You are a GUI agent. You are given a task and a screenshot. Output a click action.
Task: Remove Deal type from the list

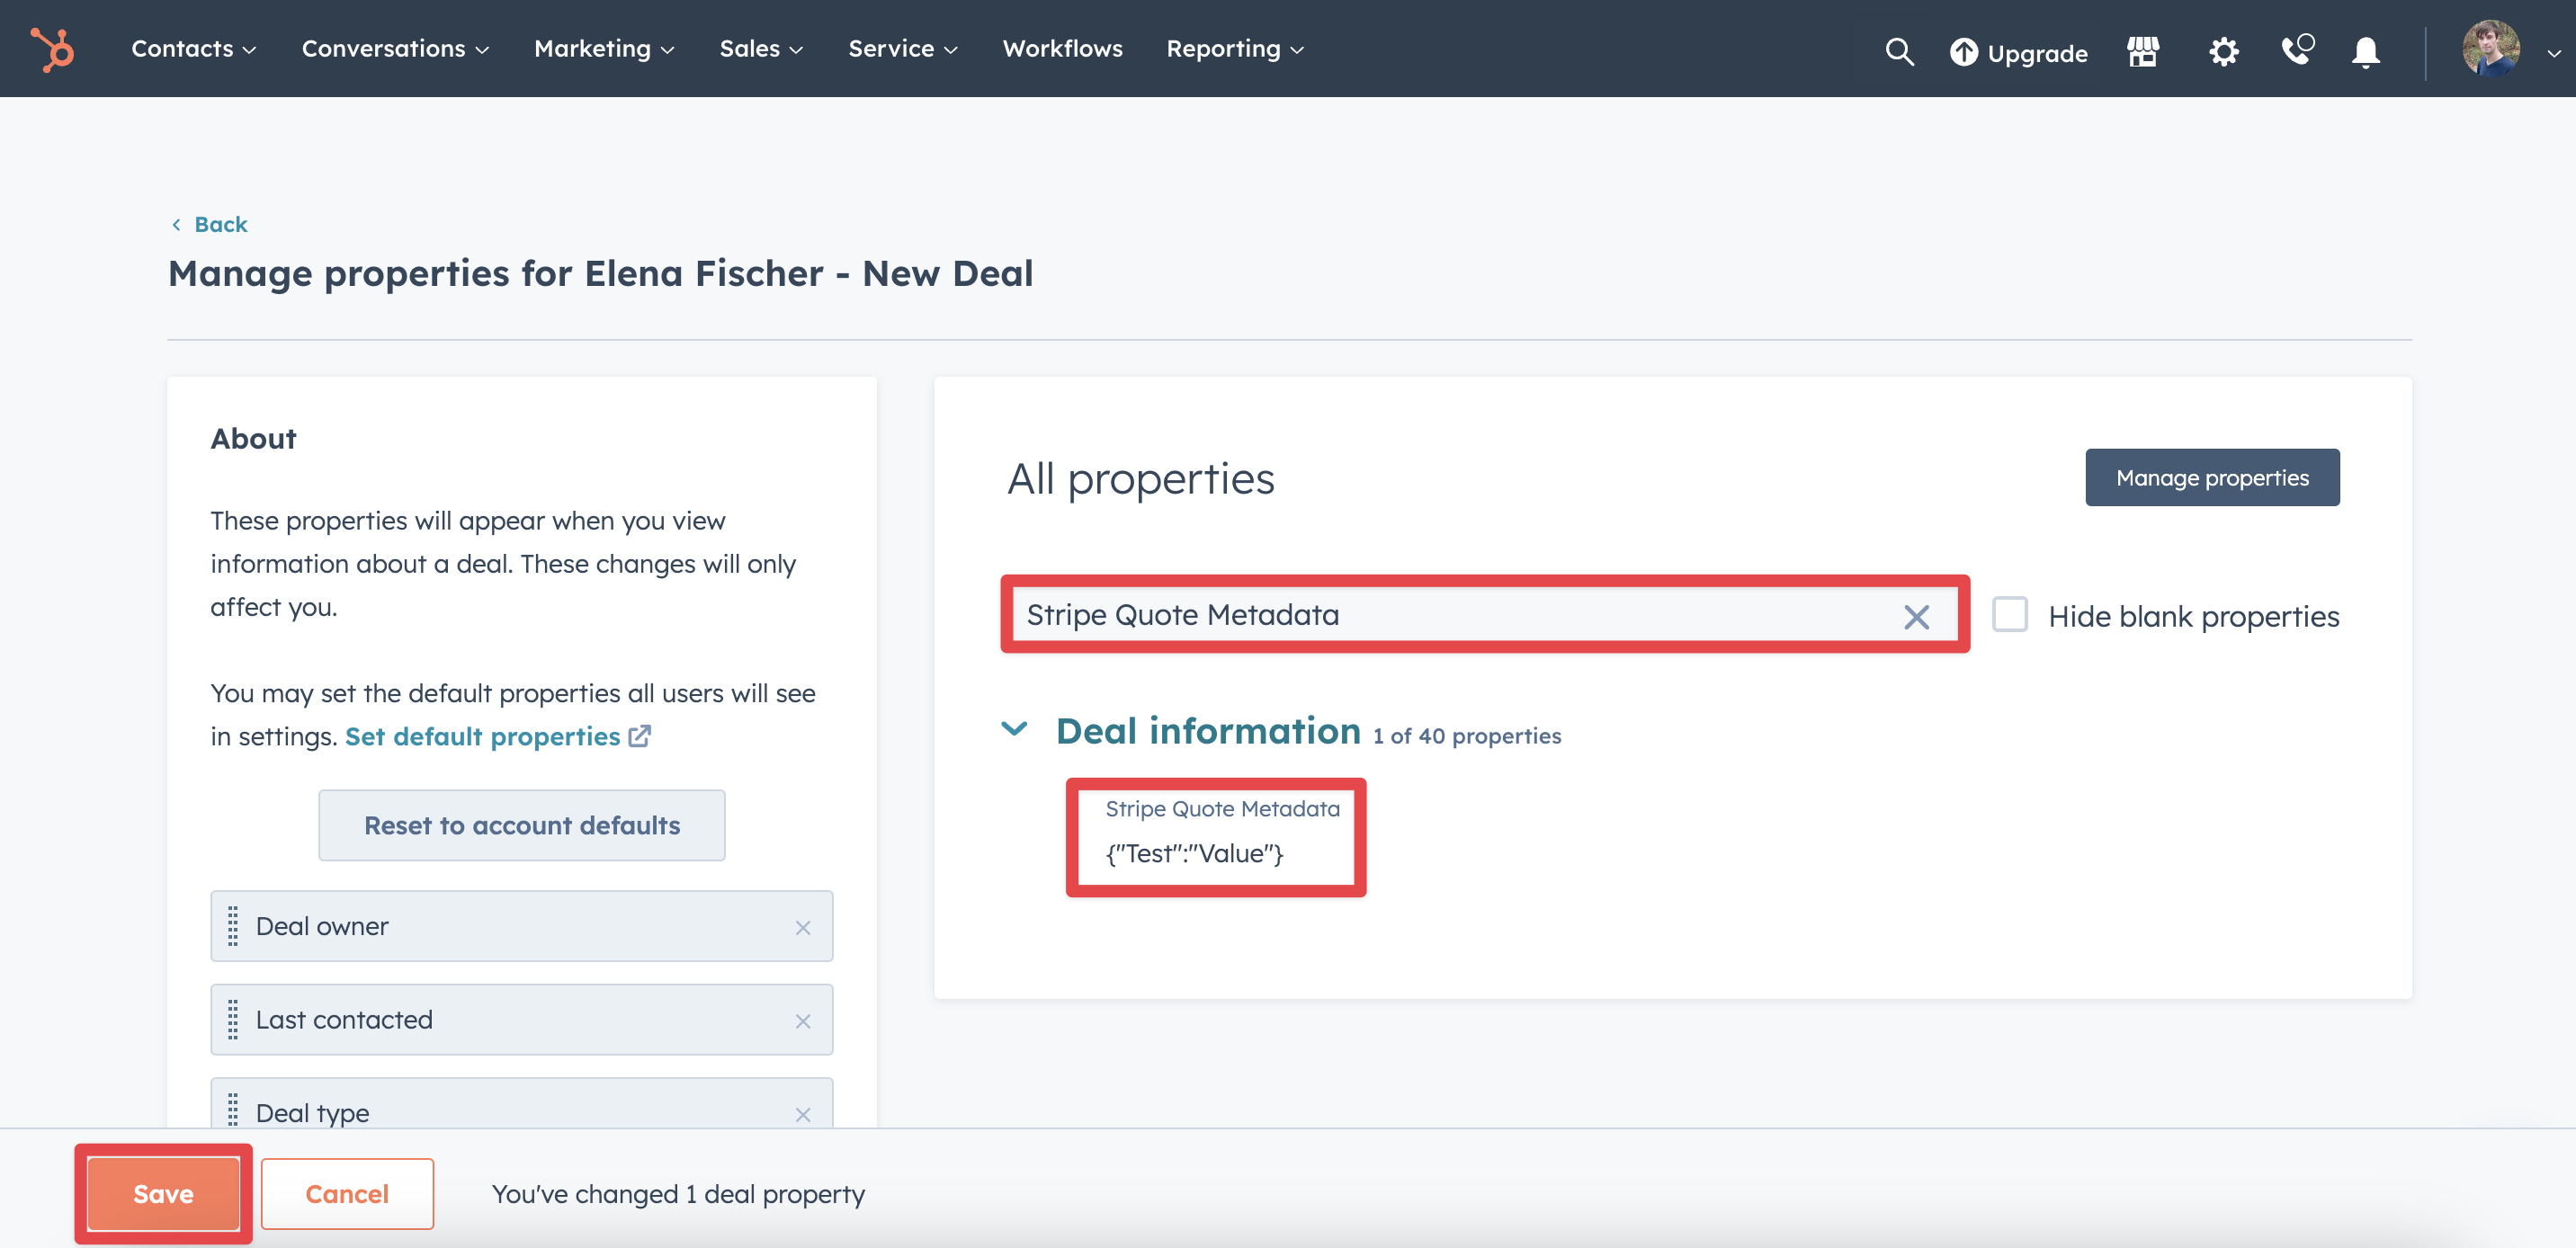pyautogui.click(x=802, y=1114)
